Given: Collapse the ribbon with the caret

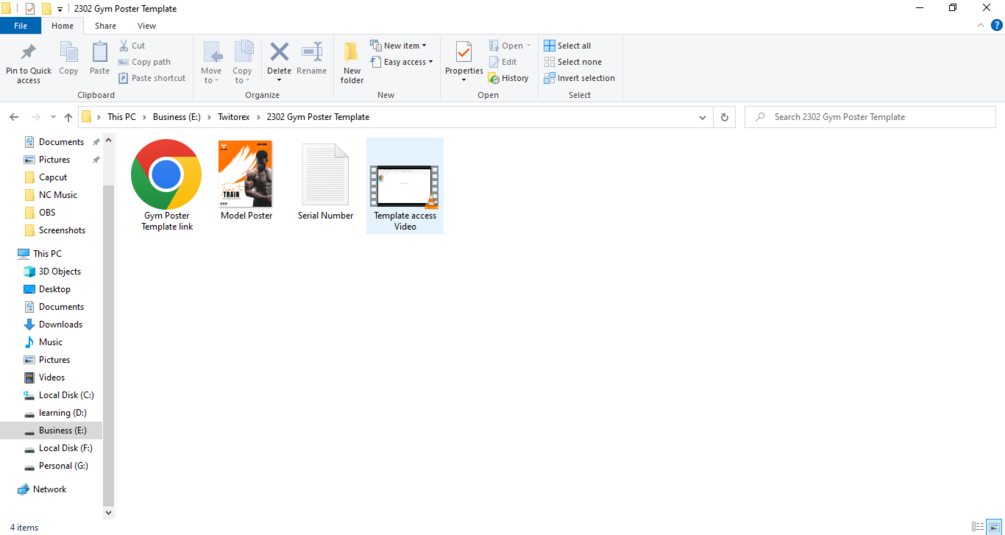Looking at the screenshot, I should pyautogui.click(x=980, y=26).
